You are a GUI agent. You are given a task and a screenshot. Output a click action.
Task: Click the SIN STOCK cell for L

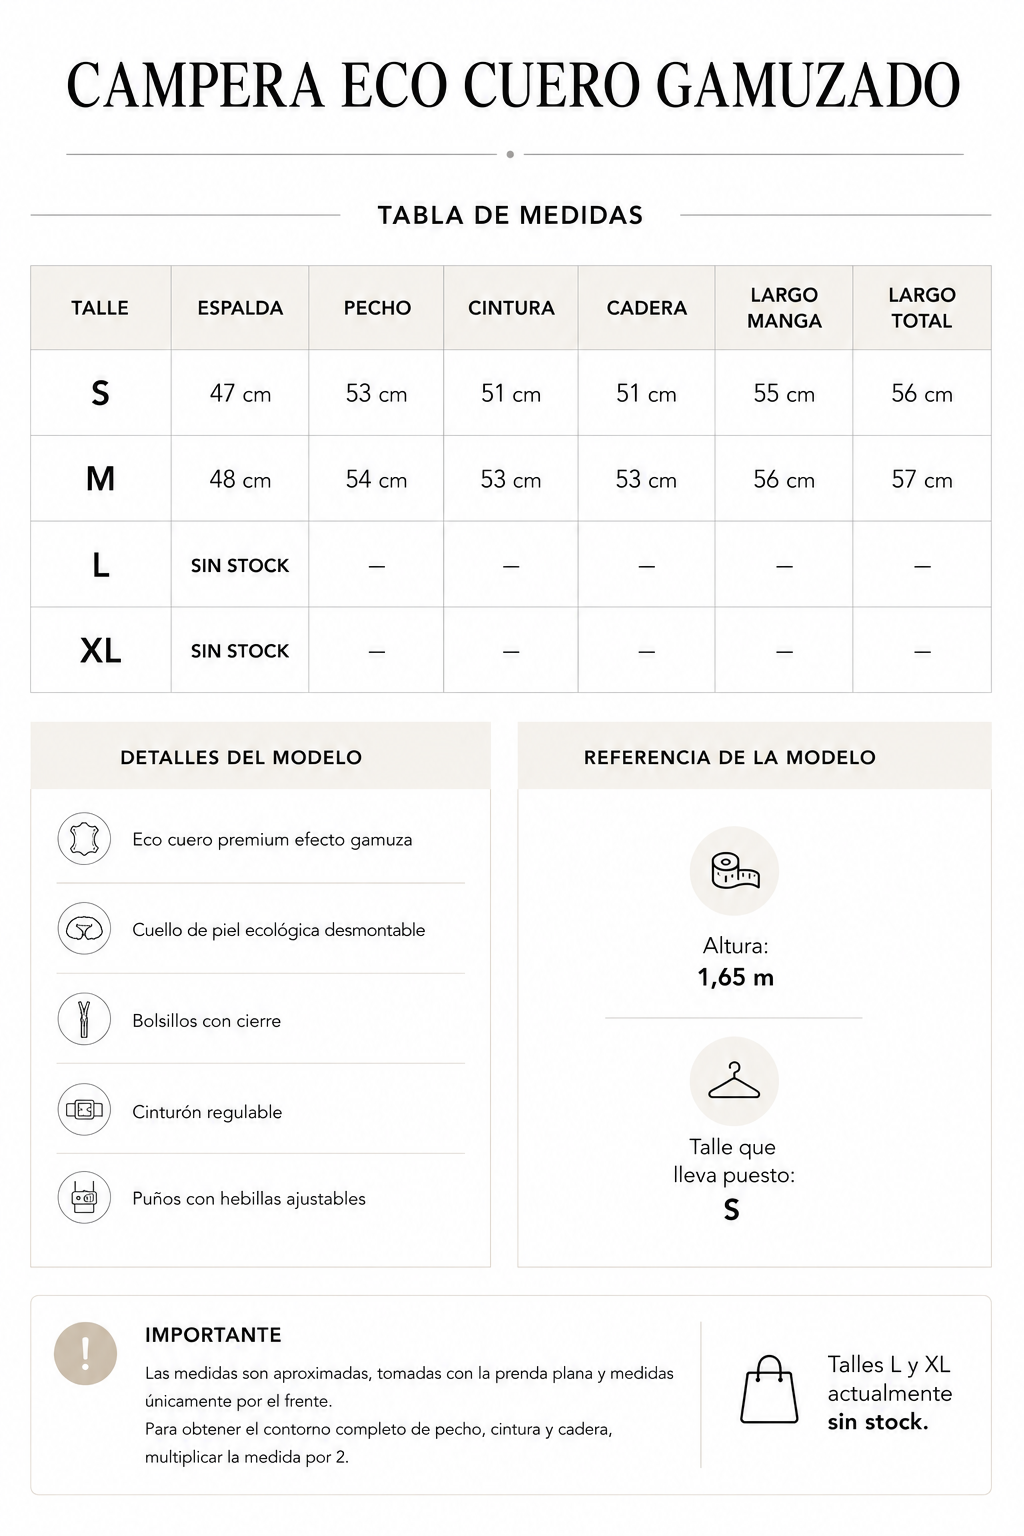[x=240, y=565]
